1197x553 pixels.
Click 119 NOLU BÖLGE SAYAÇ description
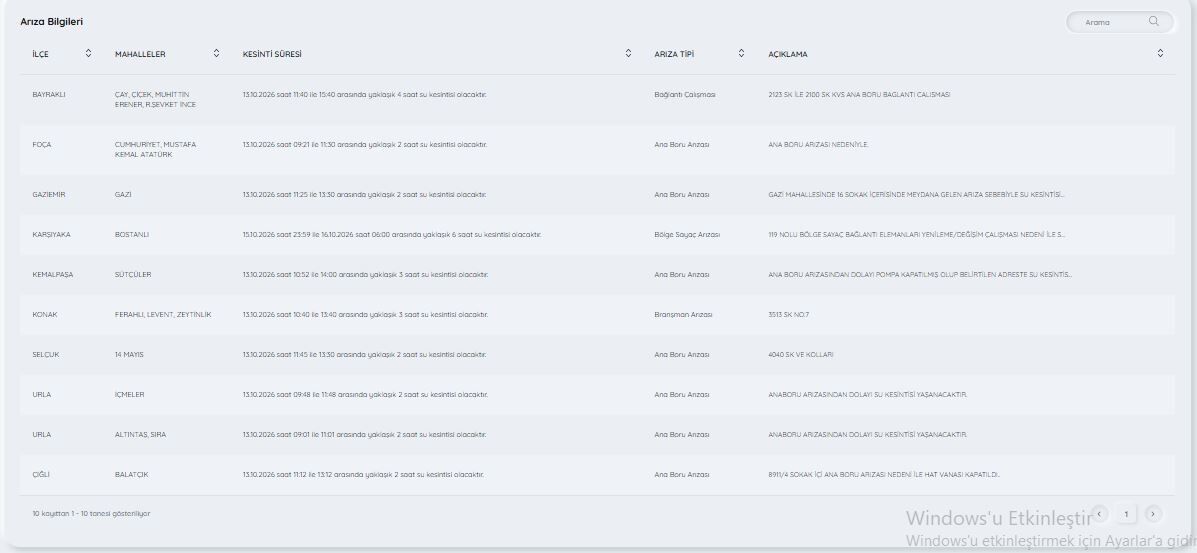[x=917, y=234]
